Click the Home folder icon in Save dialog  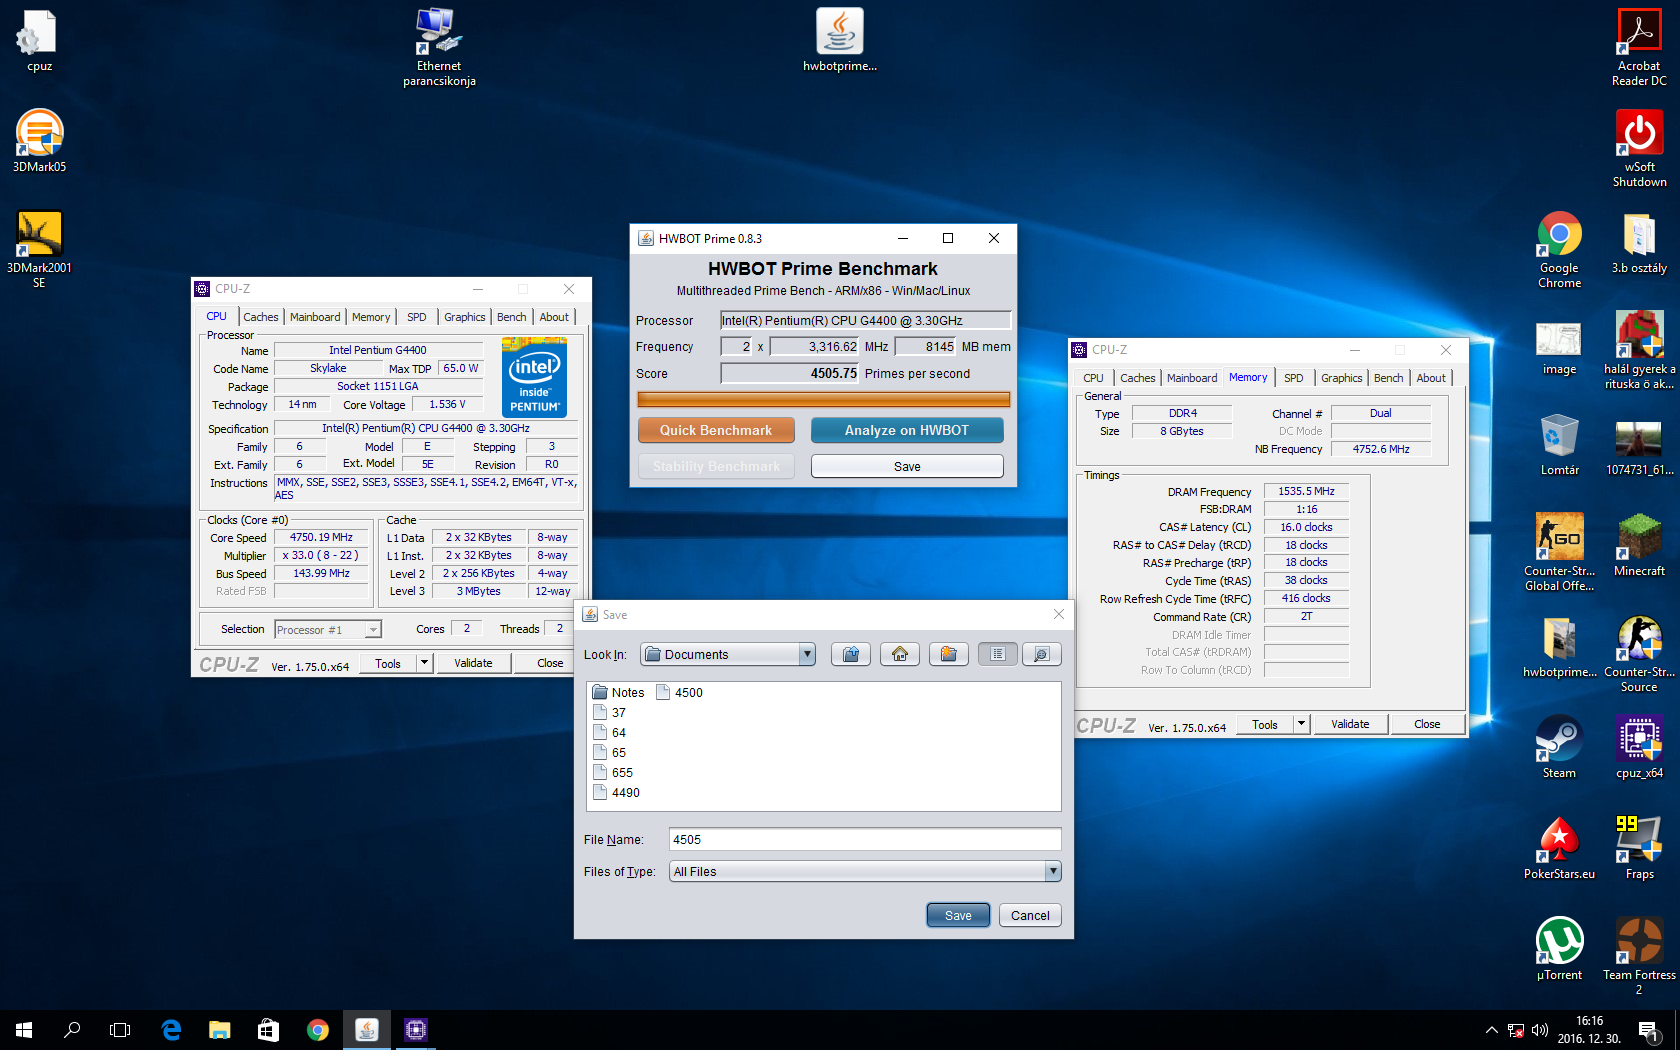click(x=900, y=654)
